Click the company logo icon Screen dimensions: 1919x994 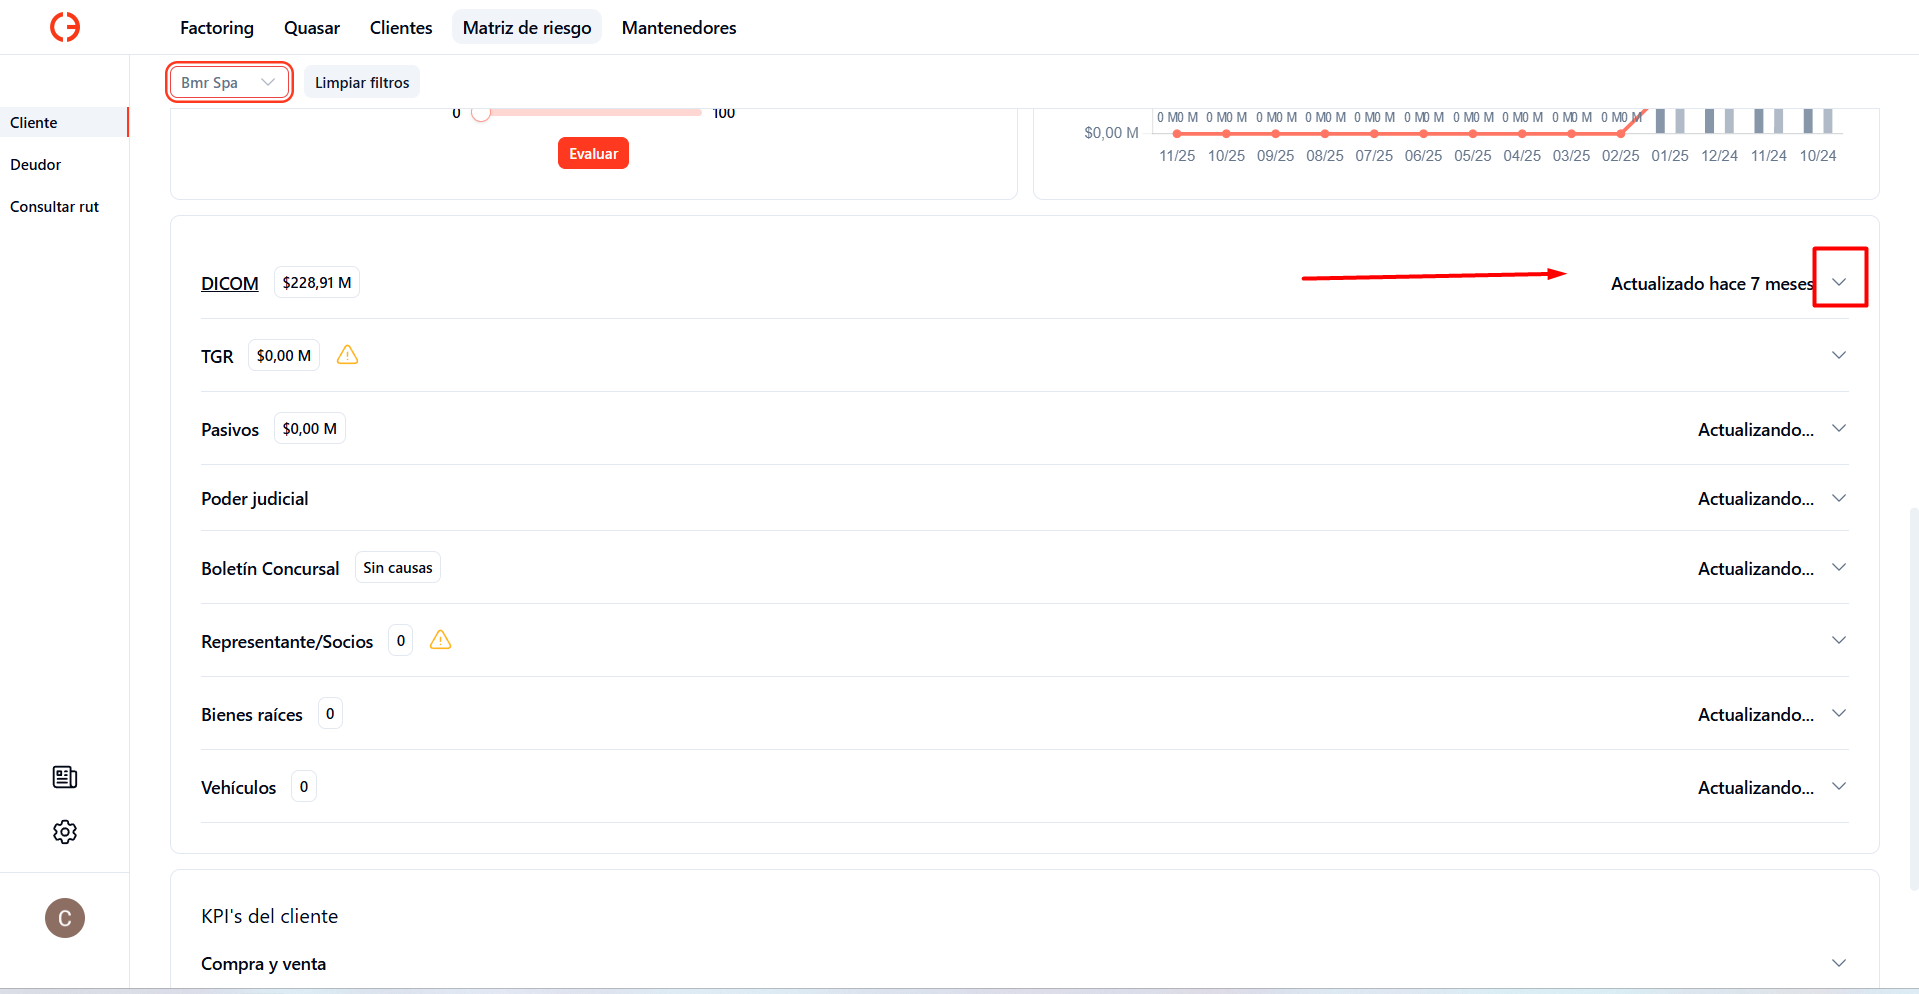point(64,27)
